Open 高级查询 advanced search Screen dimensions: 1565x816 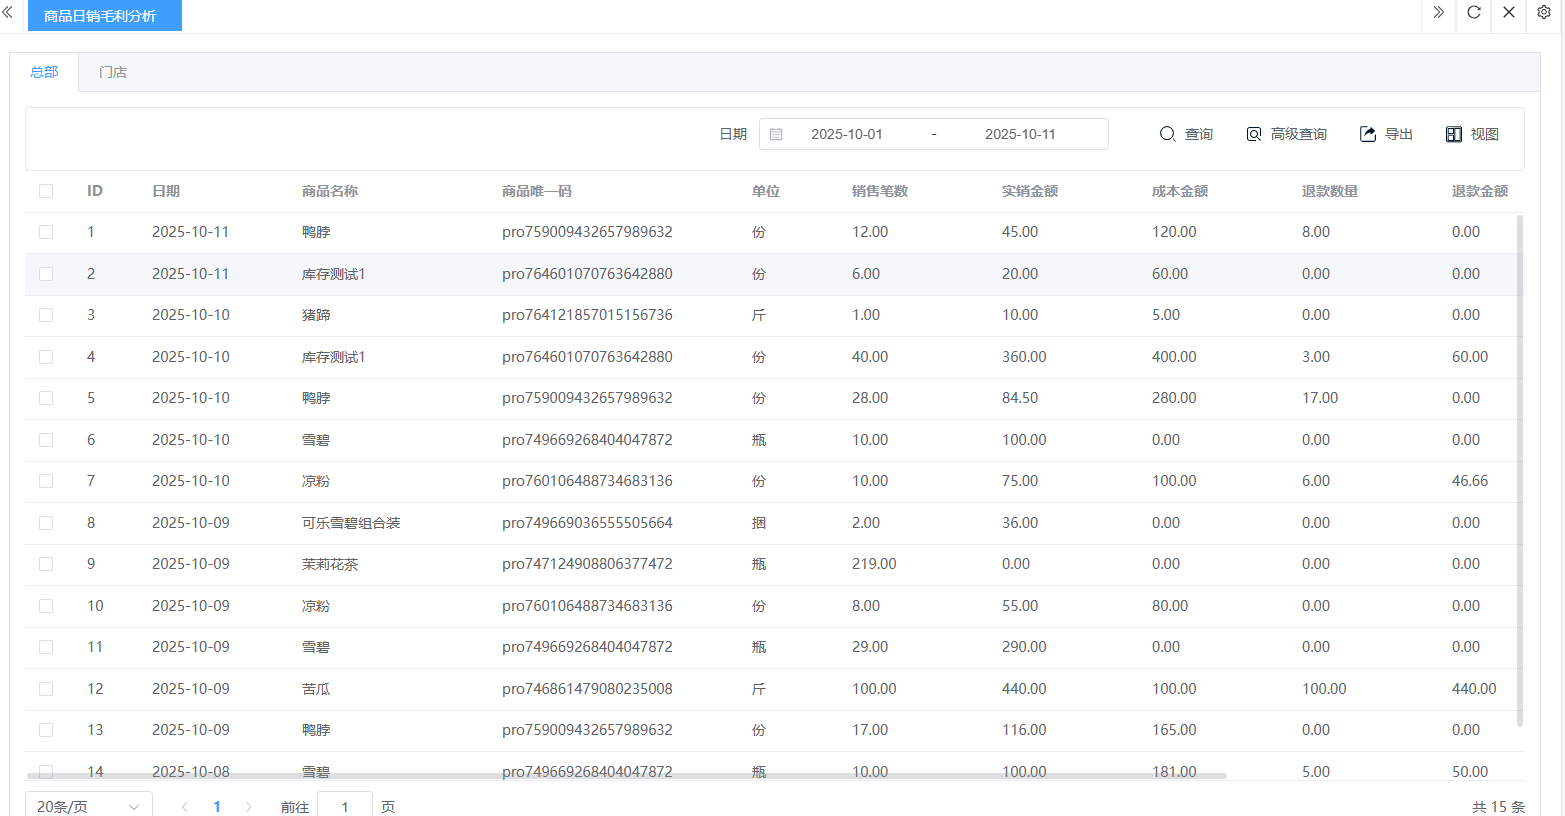coord(1286,134)
